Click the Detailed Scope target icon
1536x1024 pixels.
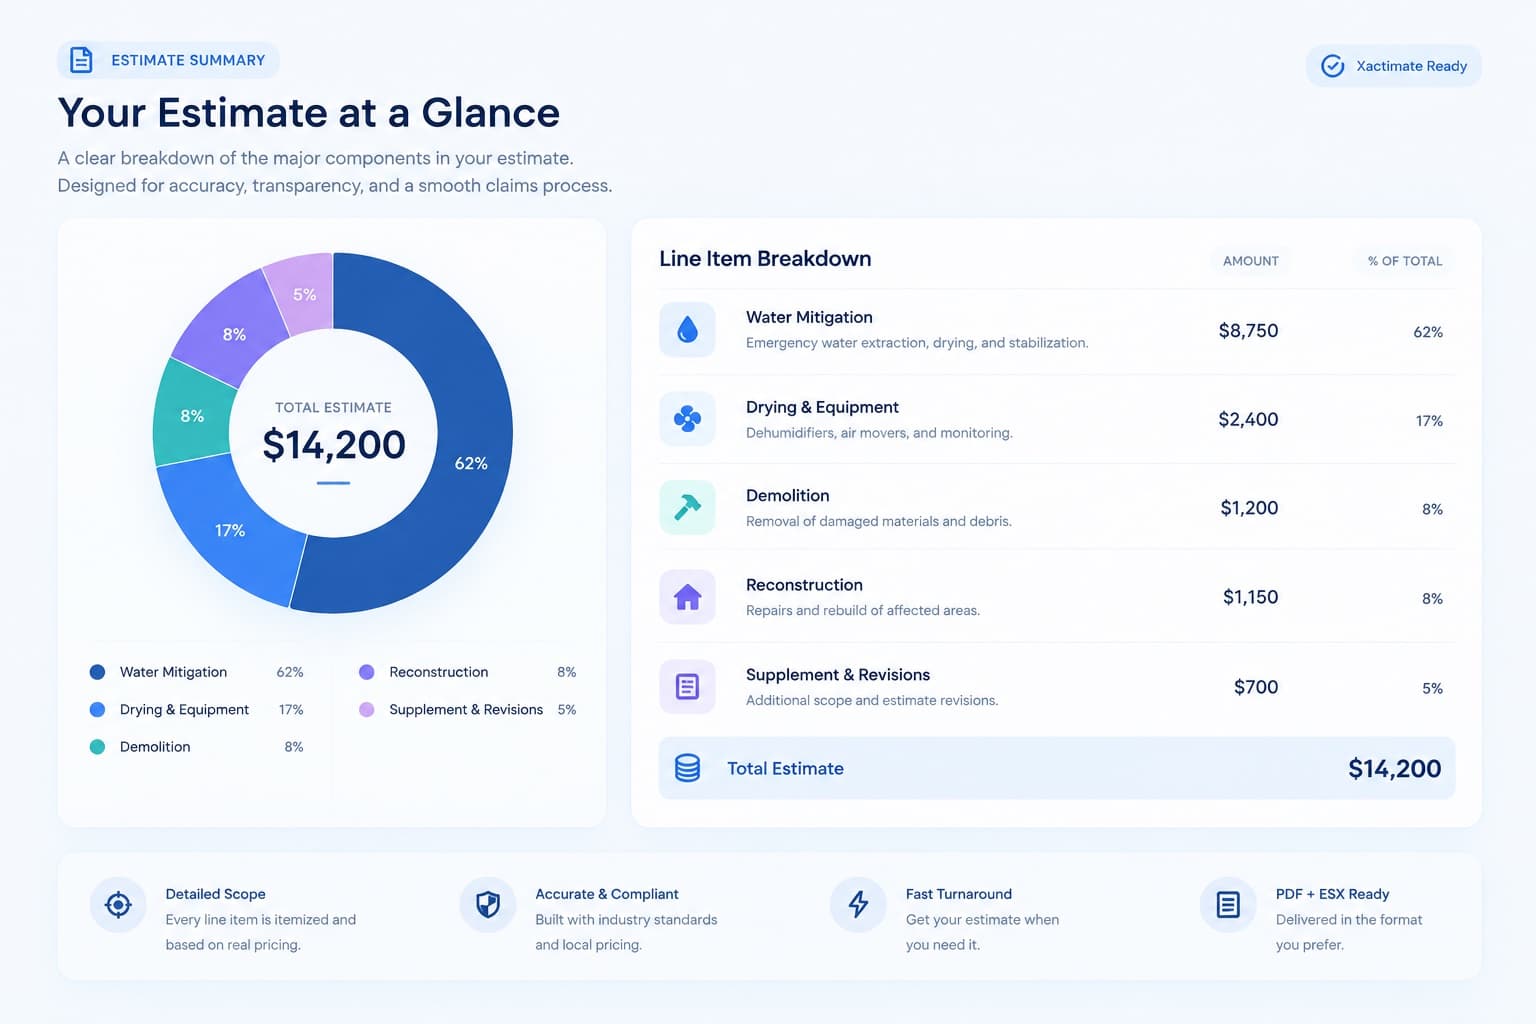tap(118, 905)
